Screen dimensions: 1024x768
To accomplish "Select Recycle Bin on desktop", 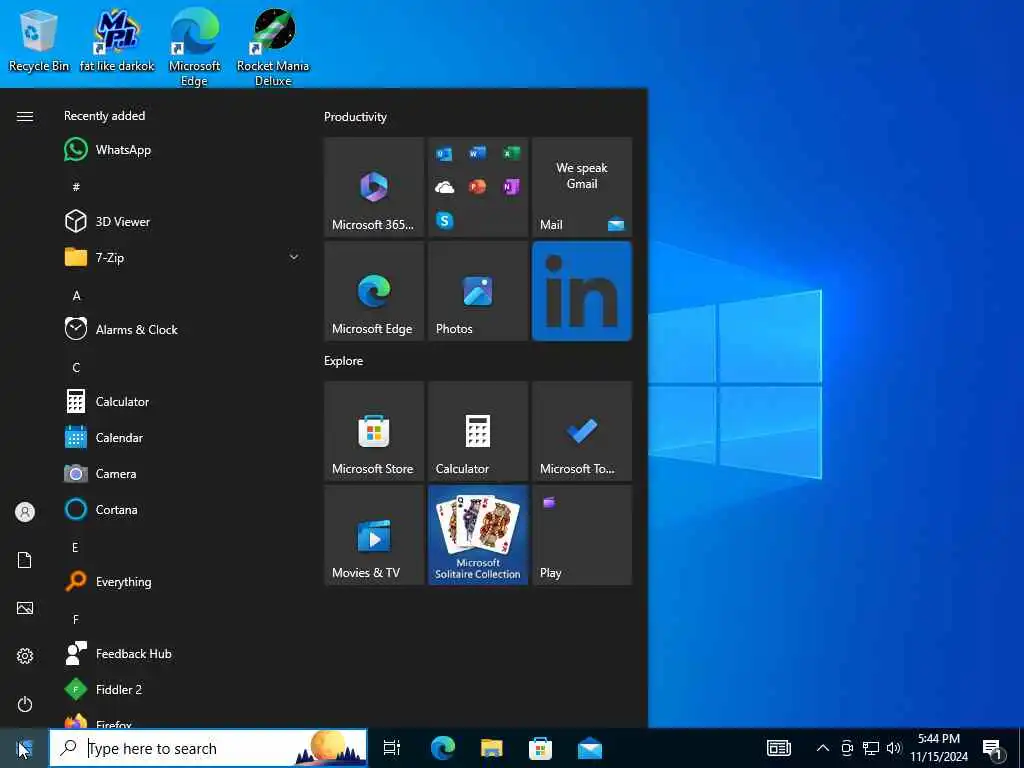I will click(x=39, y=40).
